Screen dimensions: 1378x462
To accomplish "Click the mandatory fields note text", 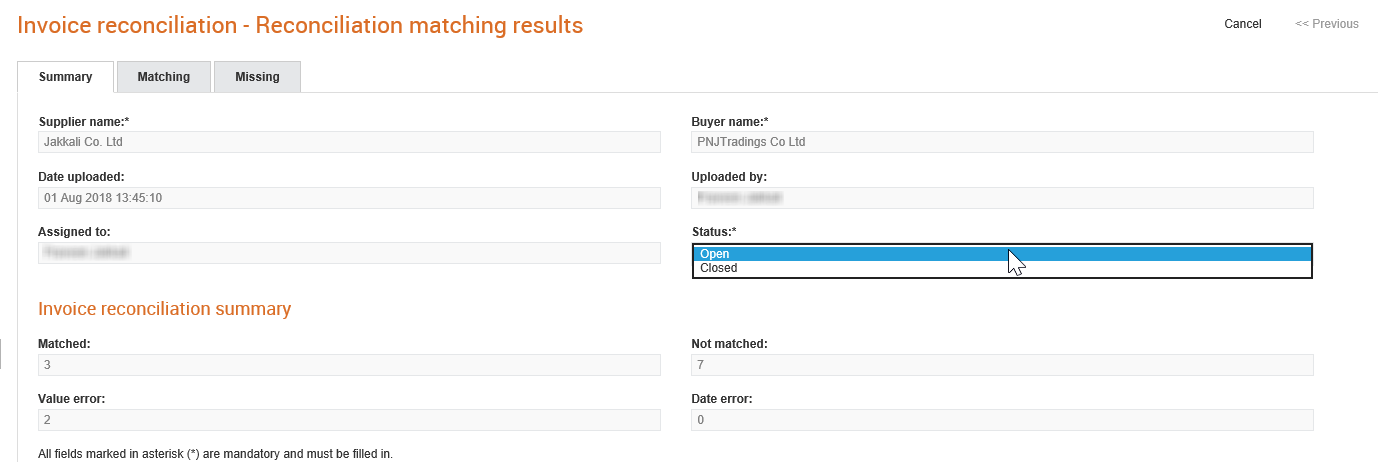I will click(215, 454).
